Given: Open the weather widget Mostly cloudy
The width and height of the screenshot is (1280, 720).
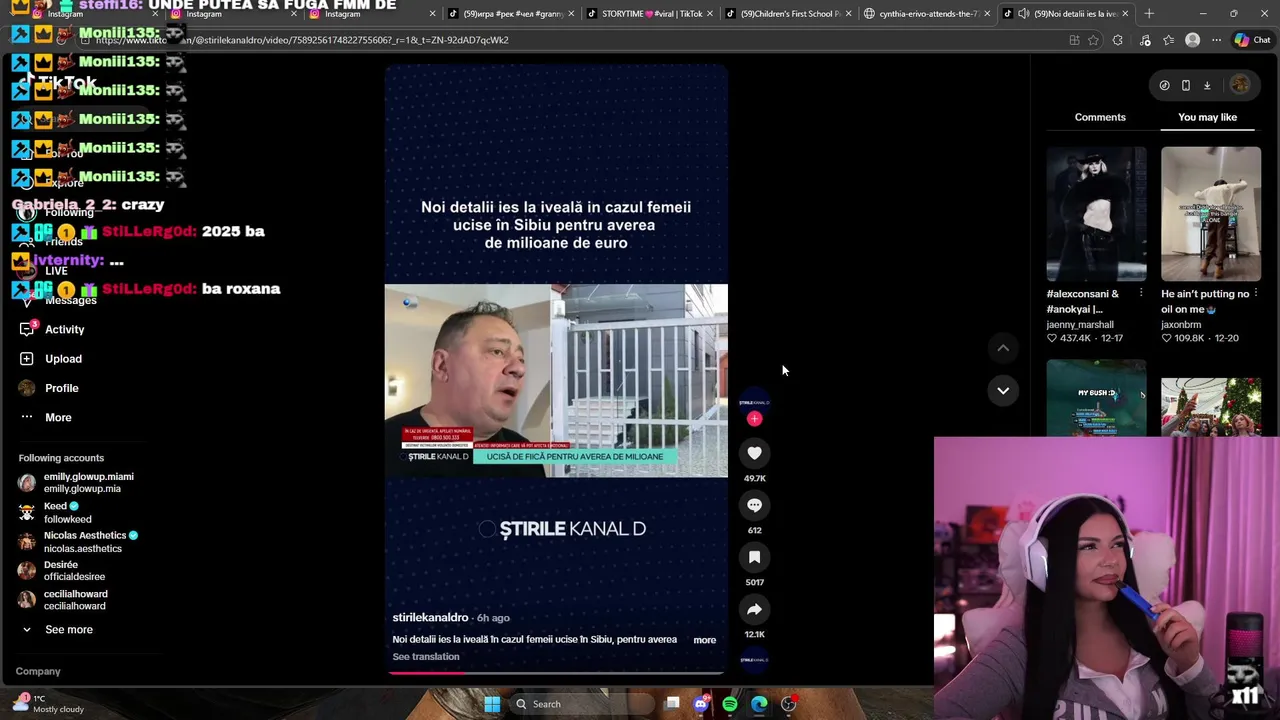Looking at the screenshot, I should point(48,704).
